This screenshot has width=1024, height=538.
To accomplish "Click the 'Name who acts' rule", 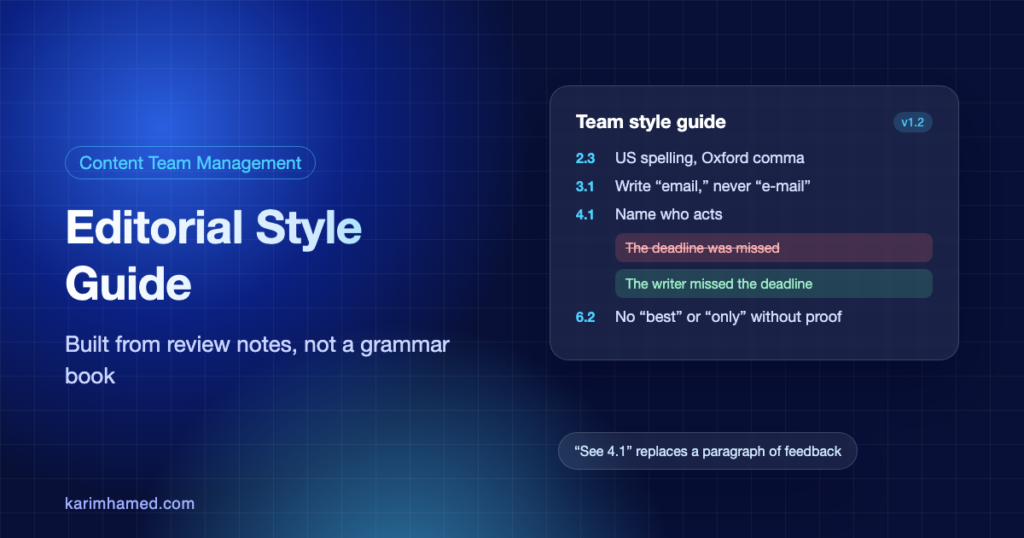I will point(669,214).
